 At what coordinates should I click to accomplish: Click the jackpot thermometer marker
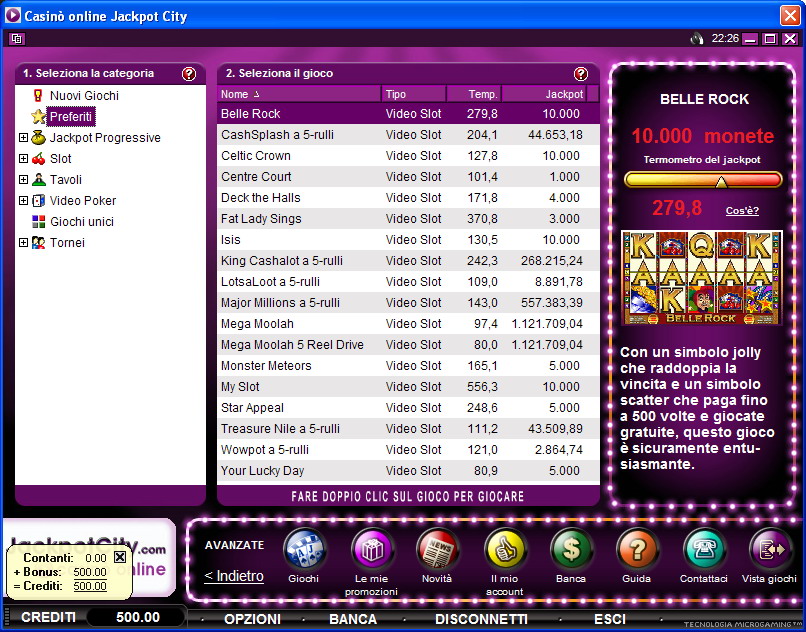point(721,182)
